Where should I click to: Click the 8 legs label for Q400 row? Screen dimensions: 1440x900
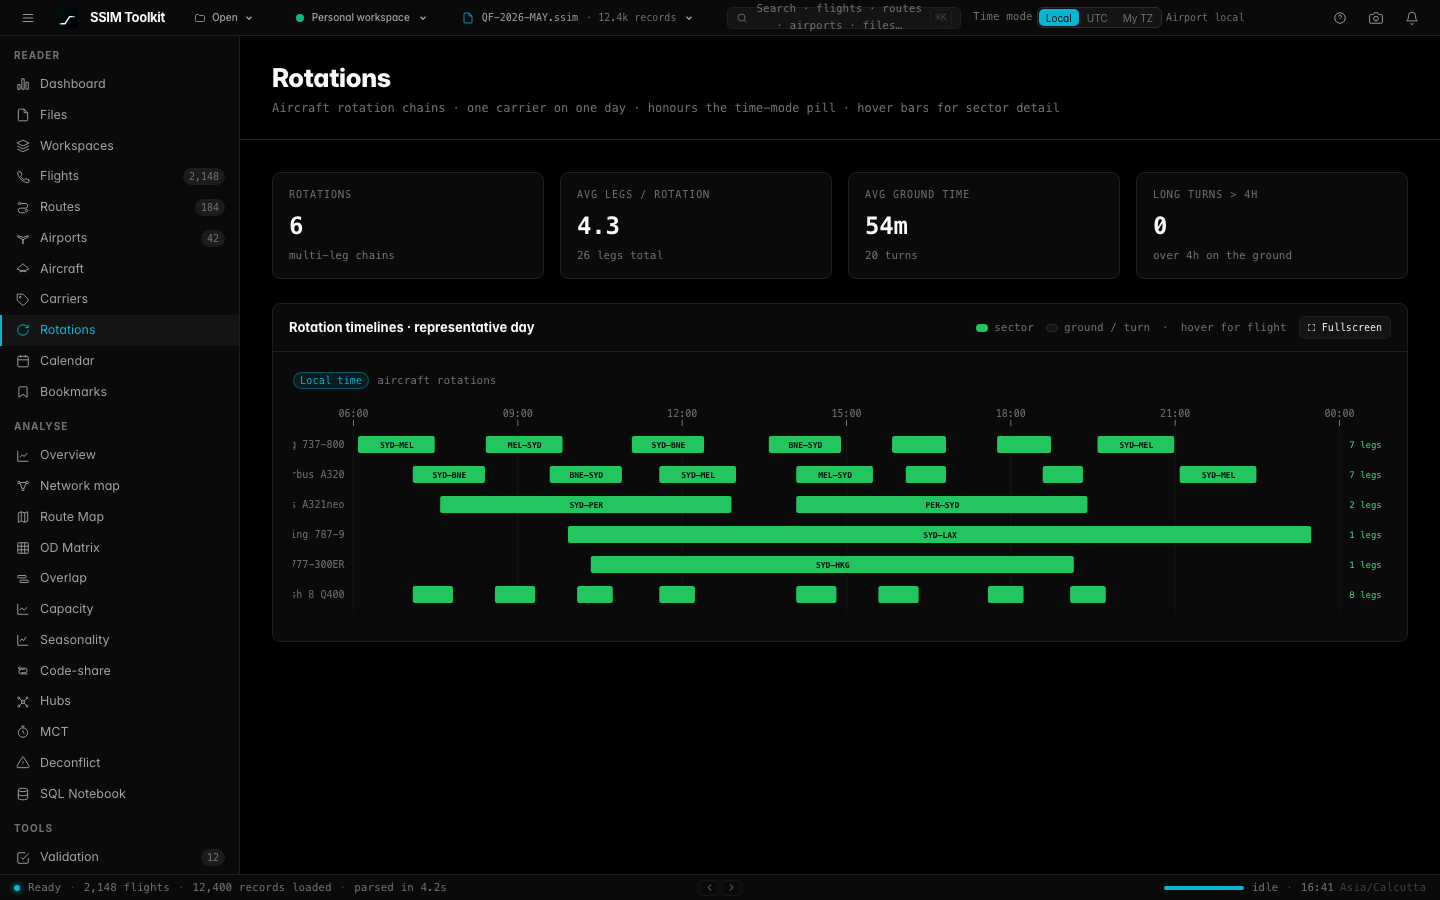pyautogui.click(x=1365, y=595)
